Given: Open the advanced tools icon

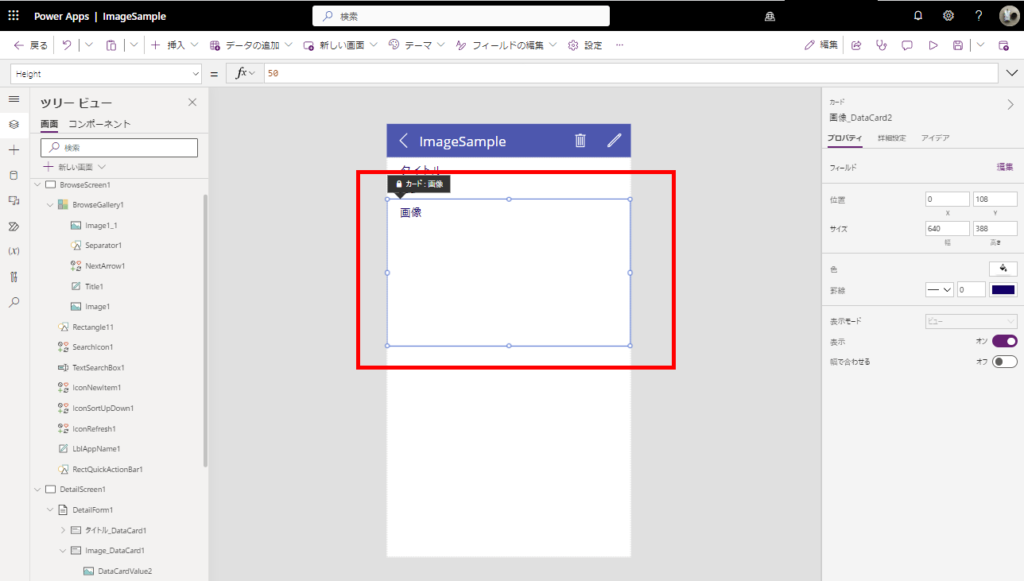Looking at the screenshot, I should click(x=14, y=277).
